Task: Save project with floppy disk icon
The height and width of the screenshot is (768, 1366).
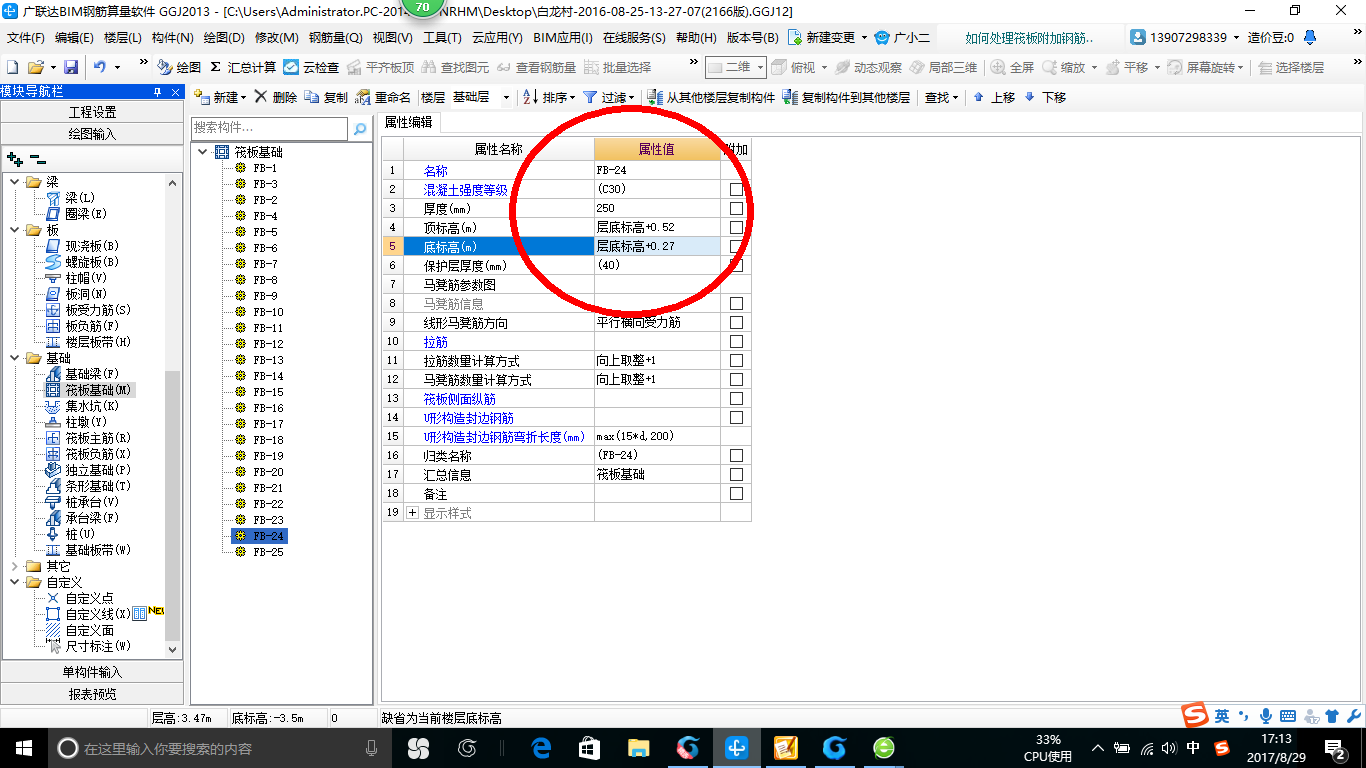Action: pos(71,67)
